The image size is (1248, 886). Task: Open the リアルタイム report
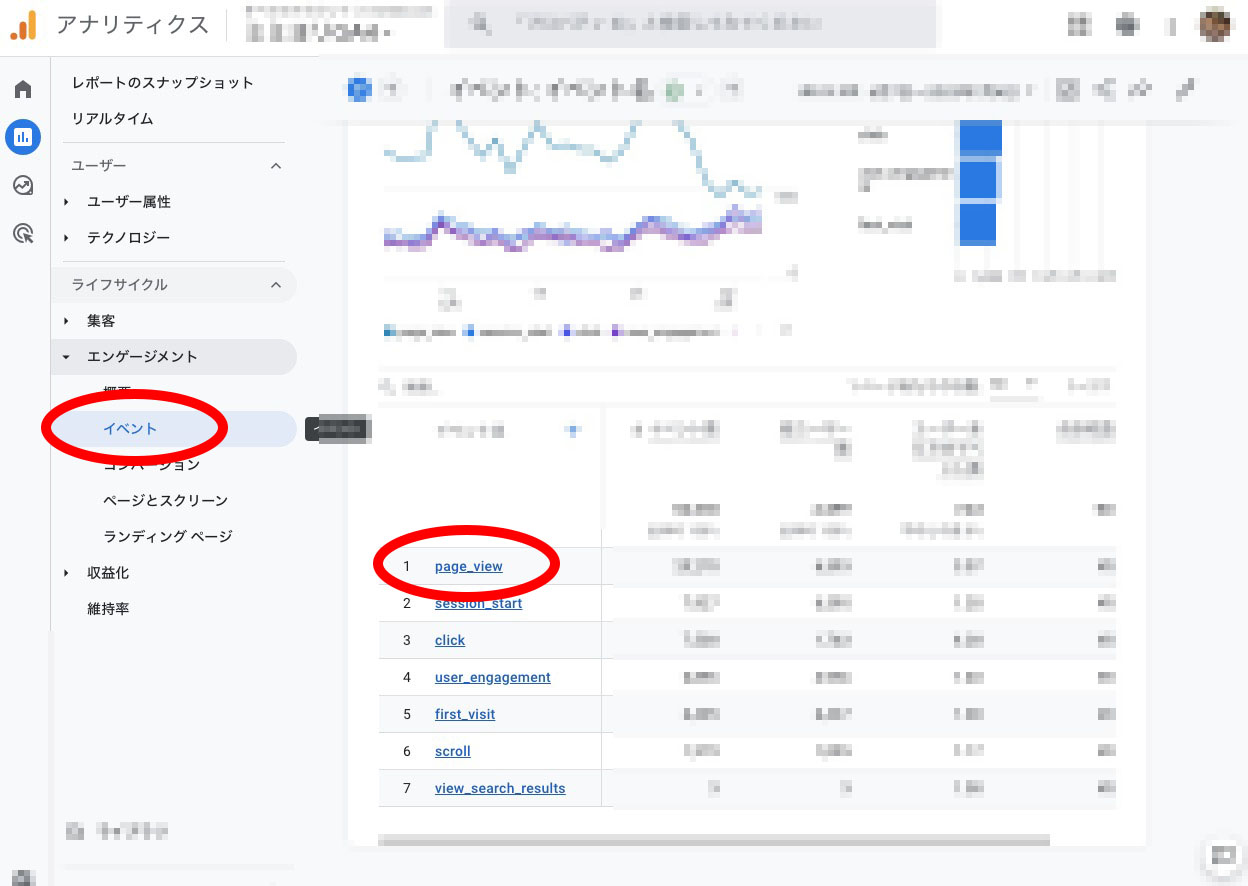tap(113, 119)
